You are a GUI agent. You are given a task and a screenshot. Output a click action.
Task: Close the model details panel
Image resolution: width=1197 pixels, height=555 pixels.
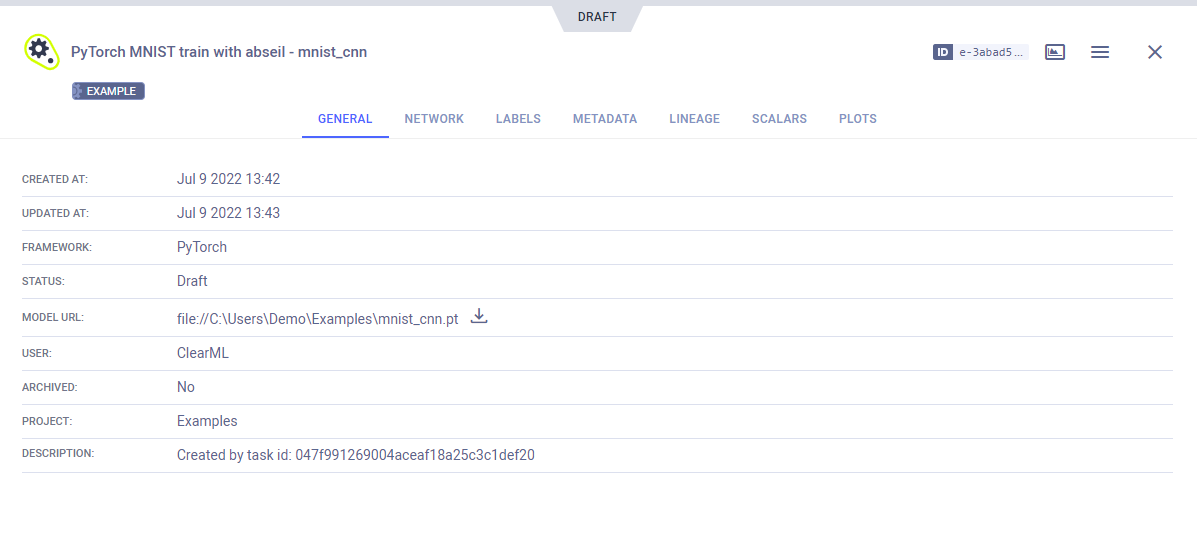pos(1155,52)
